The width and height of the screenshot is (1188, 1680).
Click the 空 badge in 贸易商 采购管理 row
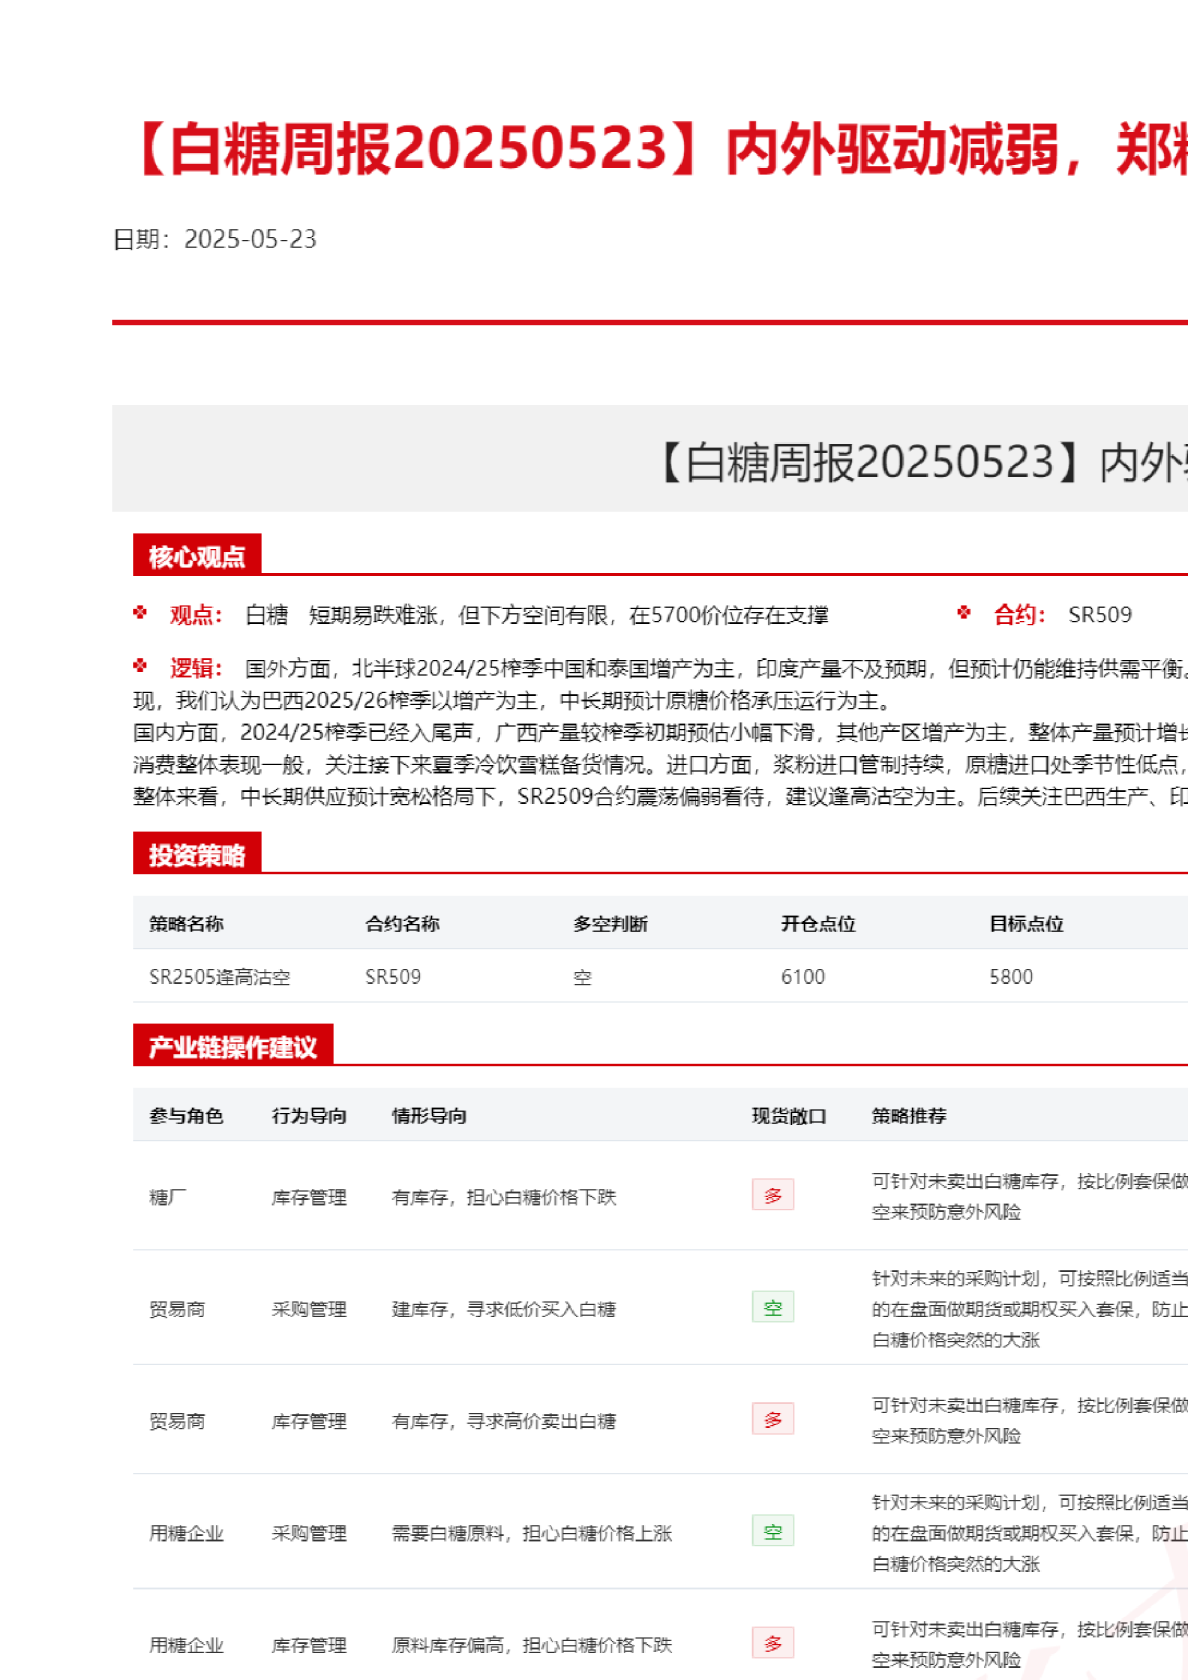(773, 1308)
